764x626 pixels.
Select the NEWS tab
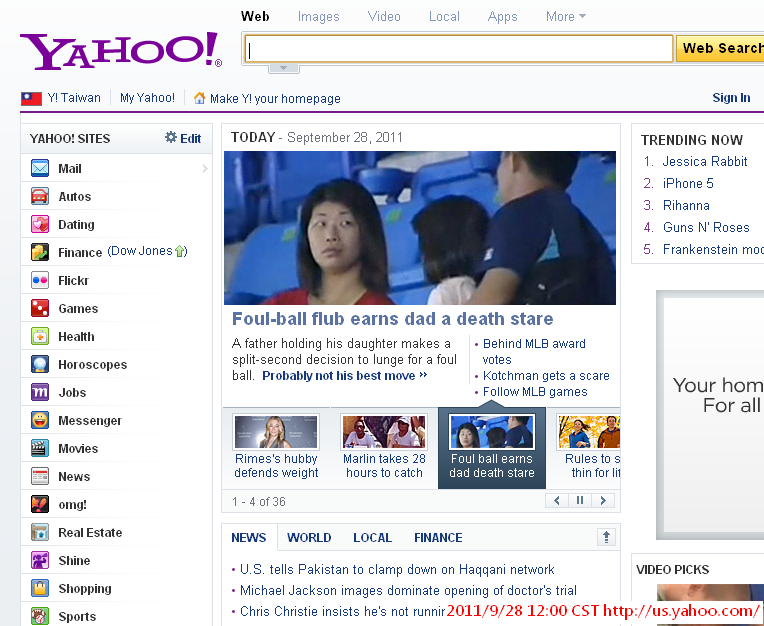coord(248,537)
